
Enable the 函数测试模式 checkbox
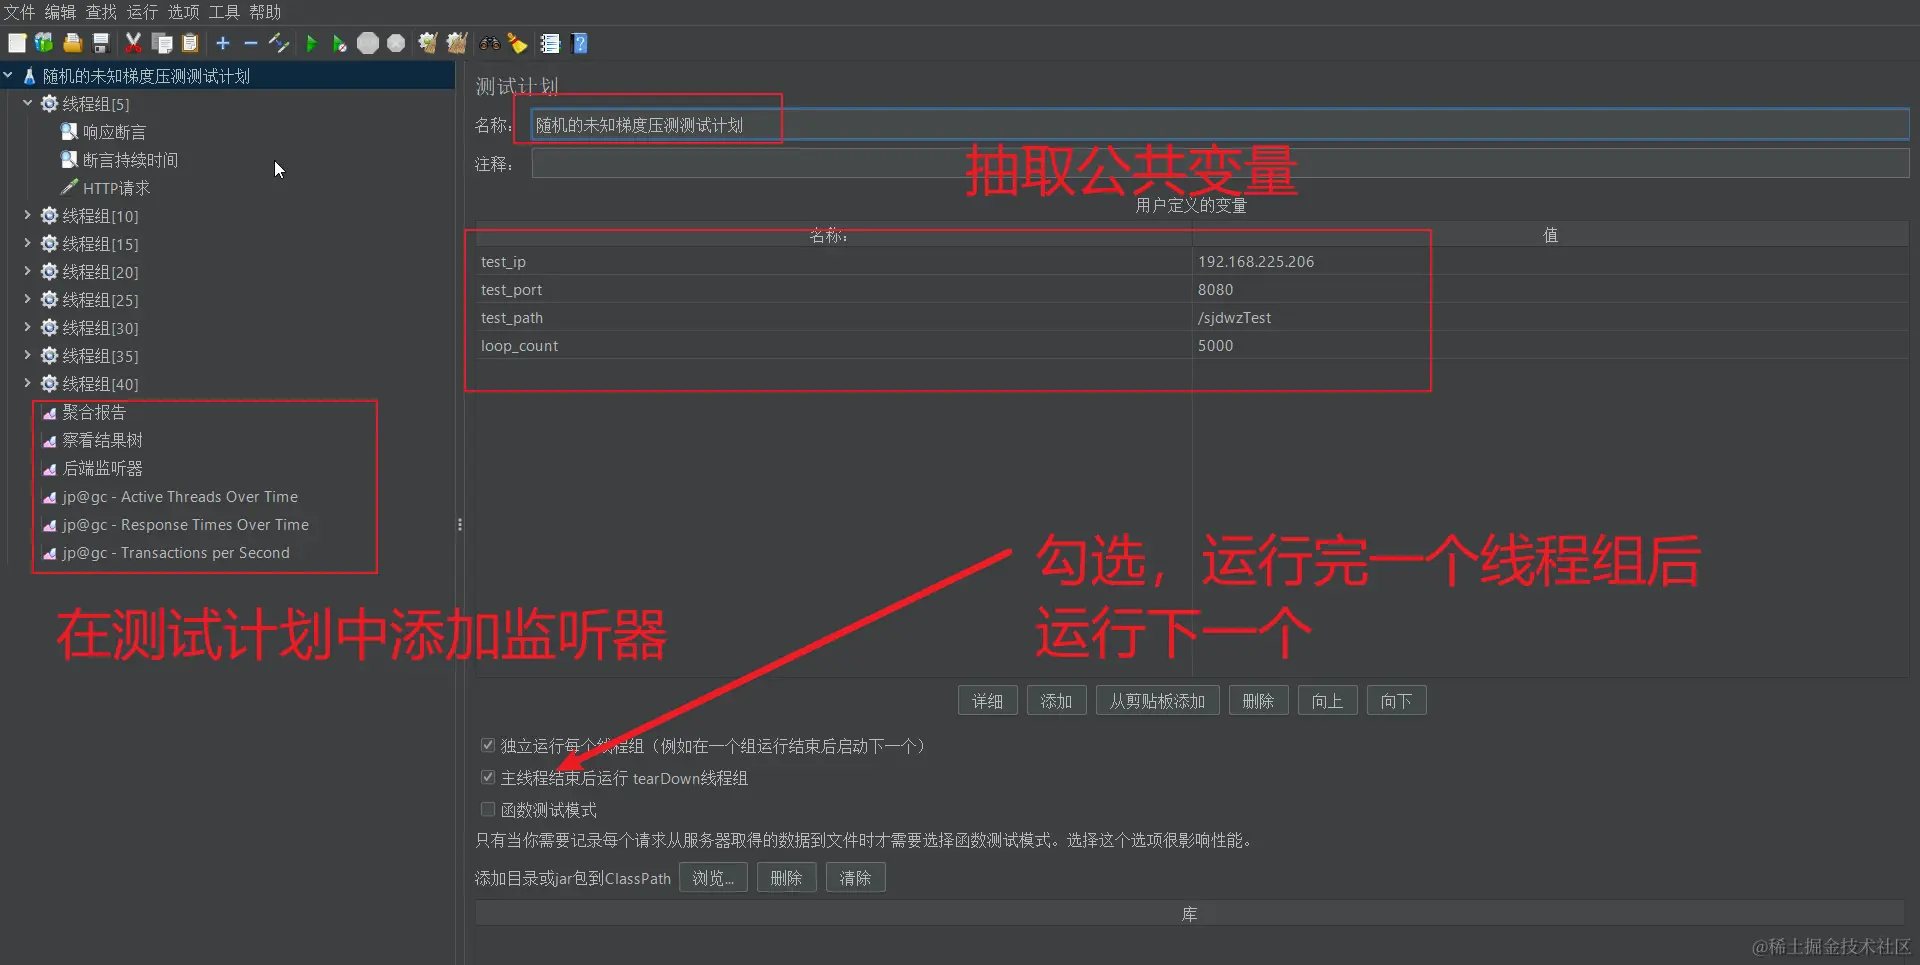pyautogui.click(x=488, y=809)
